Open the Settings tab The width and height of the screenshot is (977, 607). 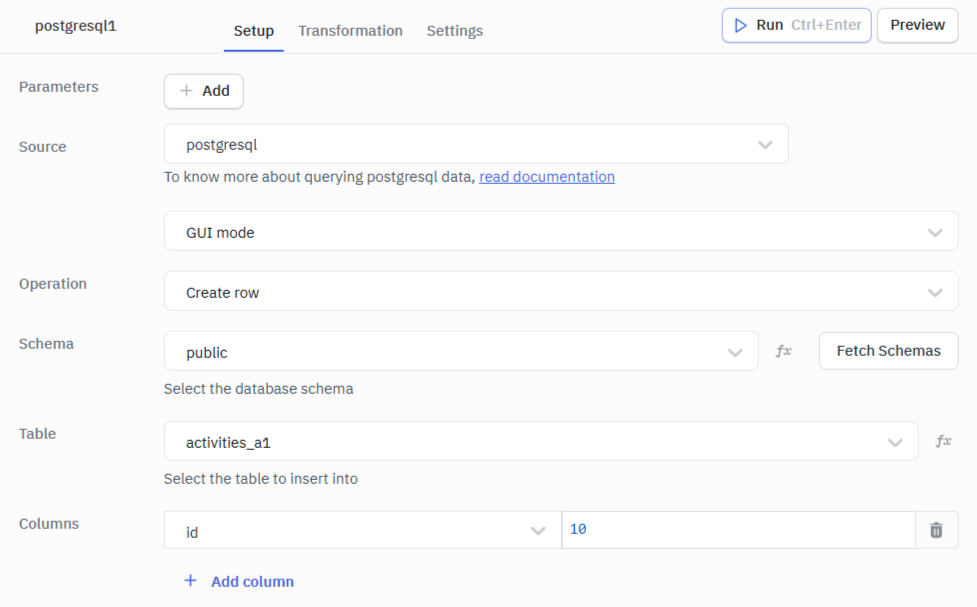click(454, 31)
